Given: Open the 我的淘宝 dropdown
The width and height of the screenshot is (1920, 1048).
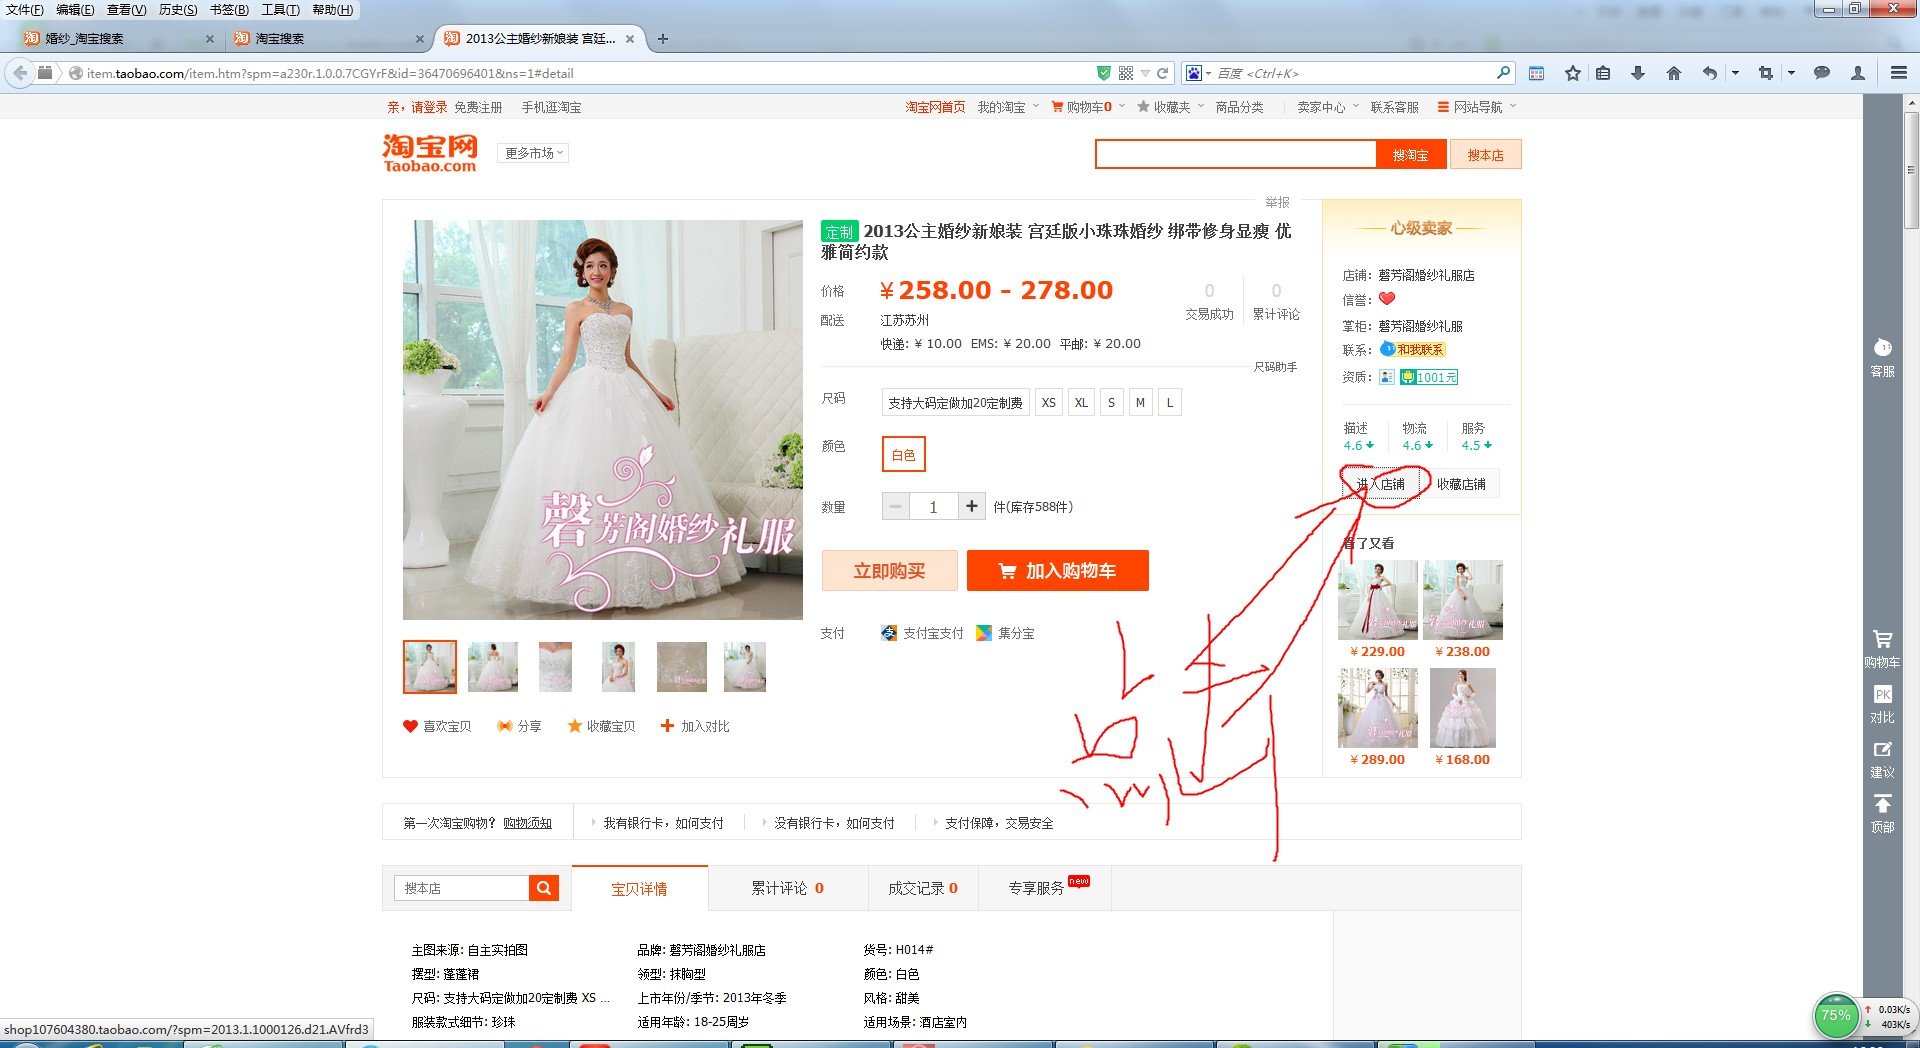Looking at the screenshot, I should coord(1006,107).
